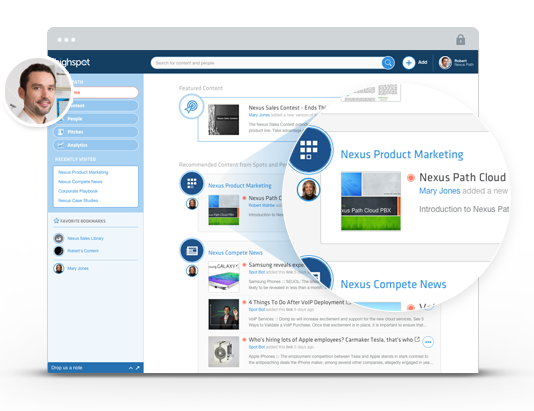Focus the Search for content and people field

tap(266, 63)
